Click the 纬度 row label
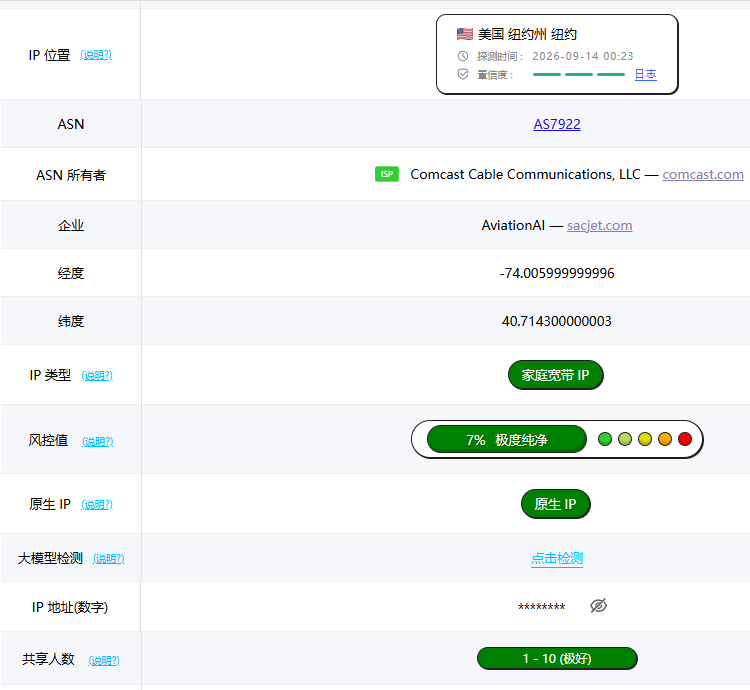 [x=71, y=321]
